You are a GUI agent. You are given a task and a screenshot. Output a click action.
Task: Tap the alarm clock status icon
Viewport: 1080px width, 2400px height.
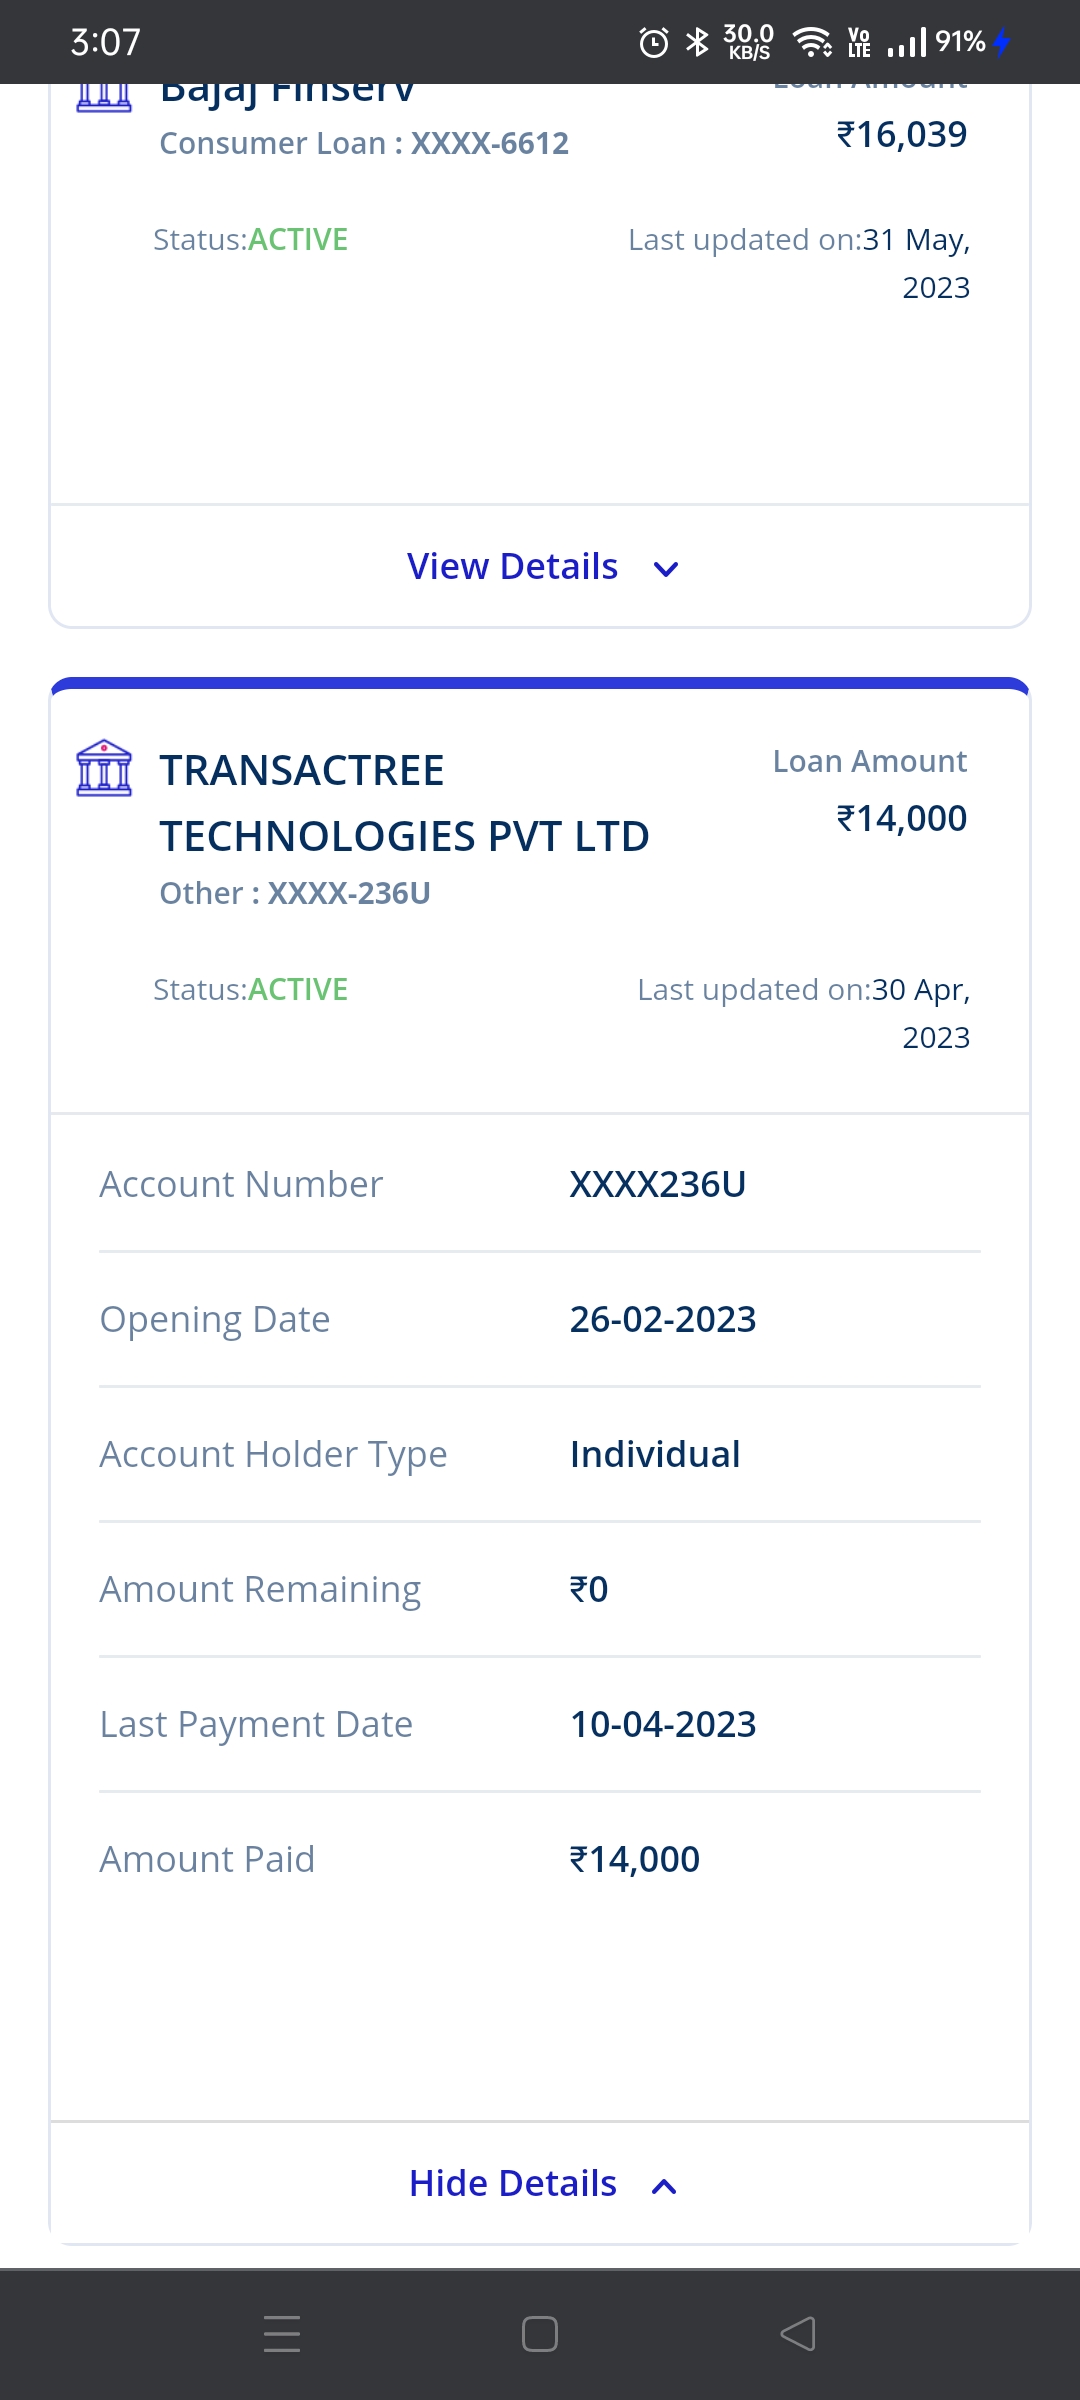654,42
